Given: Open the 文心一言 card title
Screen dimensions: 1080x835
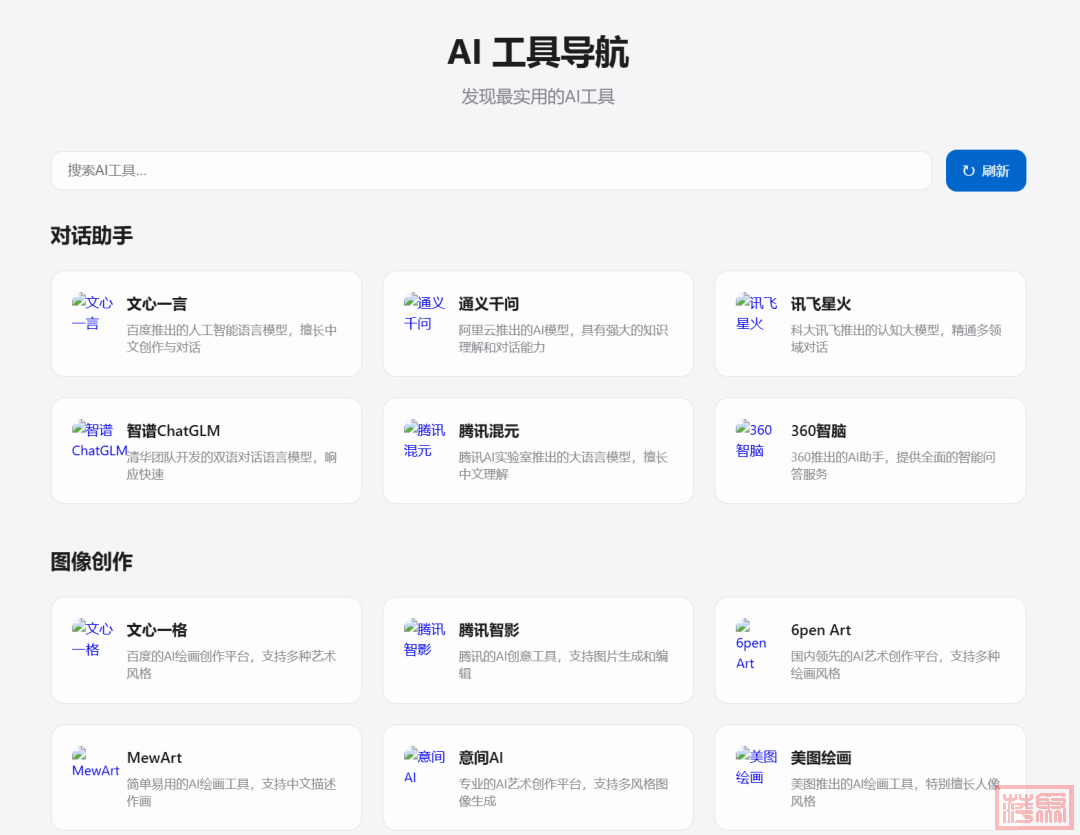Looking at the screenshot, I should (156, 304).
